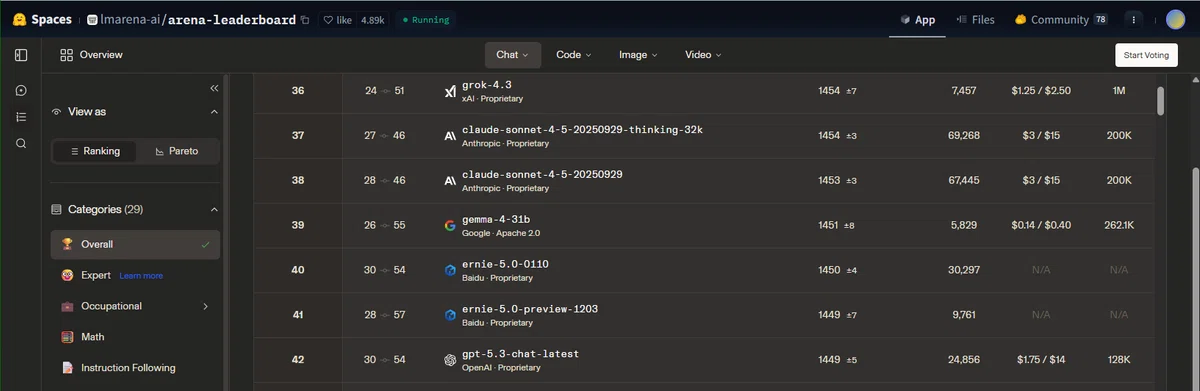Click the score 1451 for gemma-4-31b

pos(829,226)
